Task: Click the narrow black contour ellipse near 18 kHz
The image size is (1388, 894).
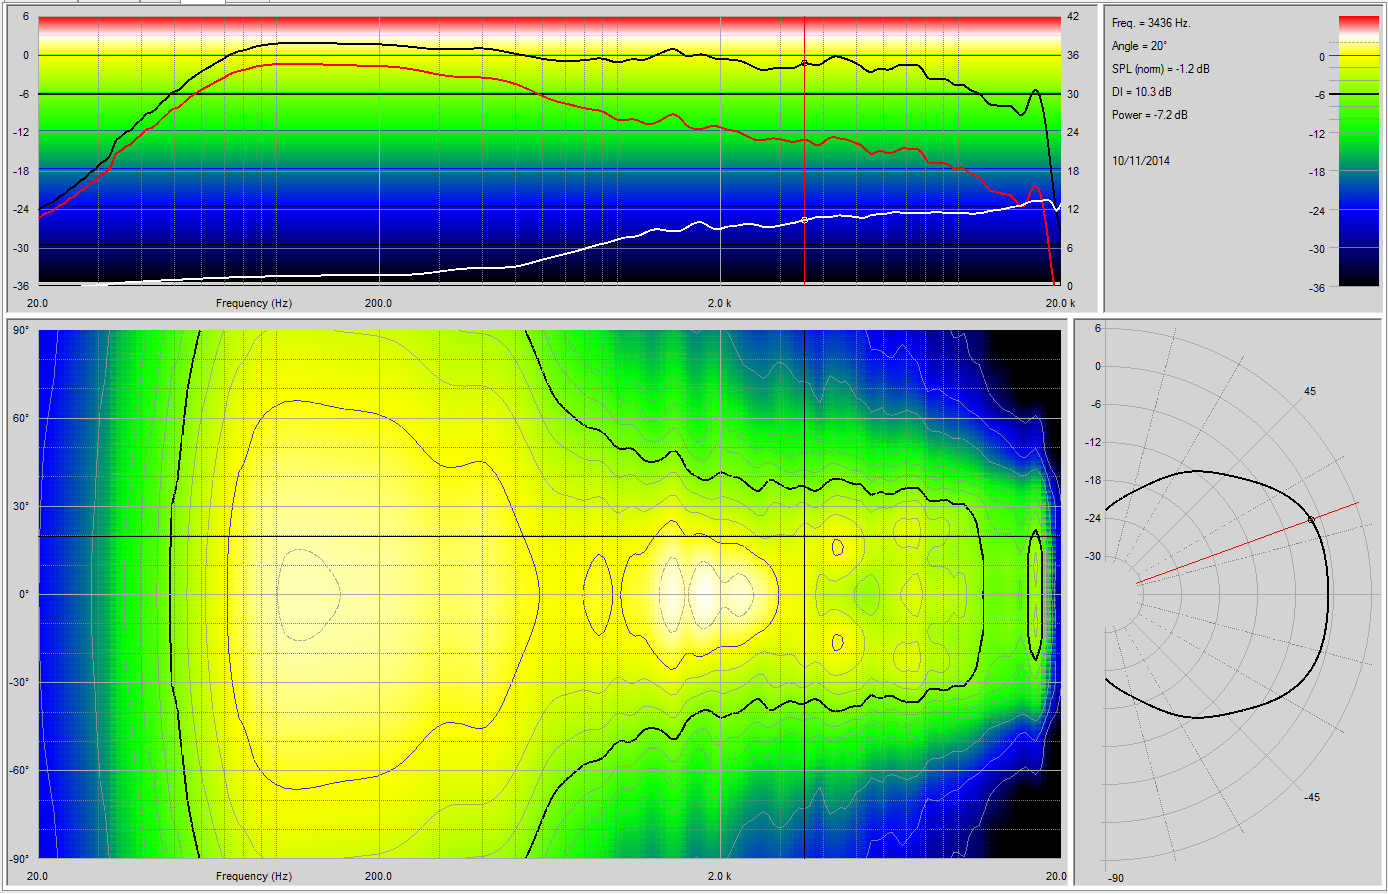Action: click(1036, 595)
